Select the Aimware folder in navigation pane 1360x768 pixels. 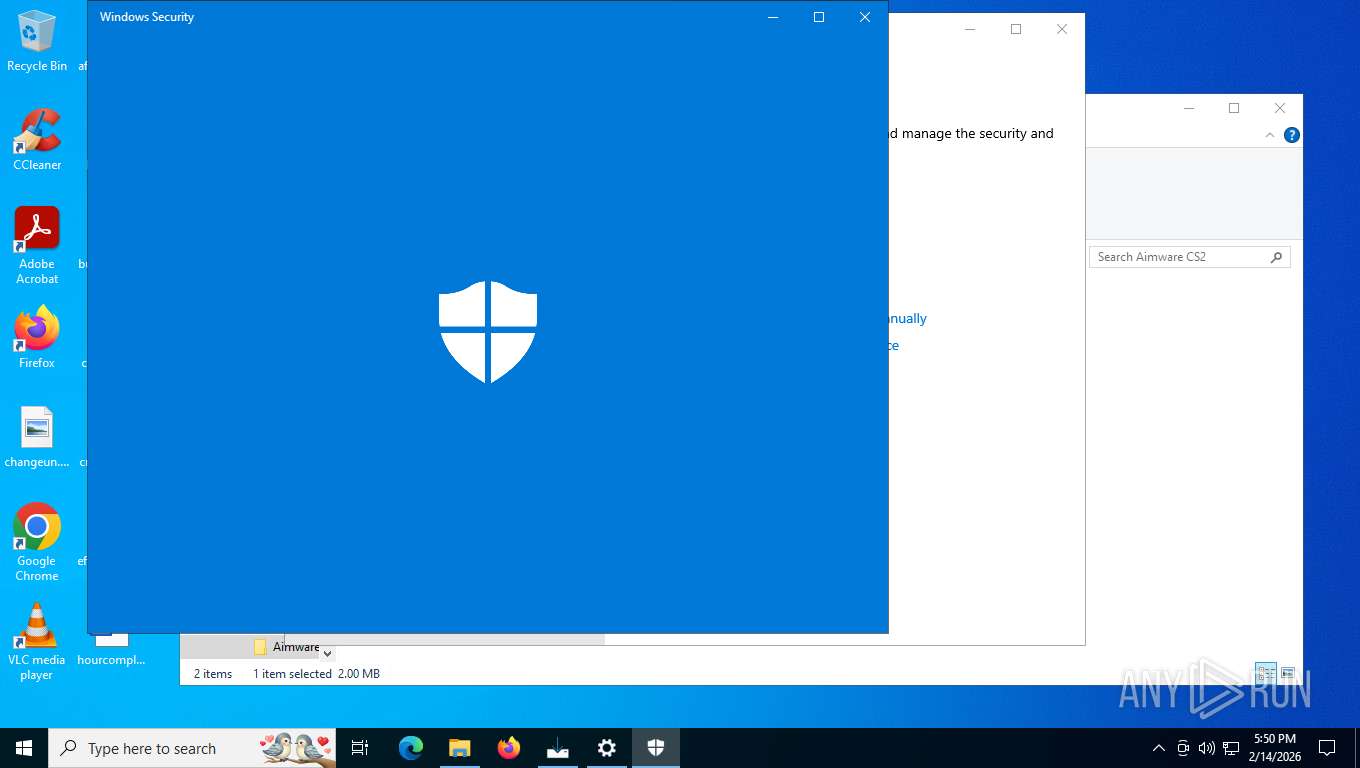click(287, 647)
